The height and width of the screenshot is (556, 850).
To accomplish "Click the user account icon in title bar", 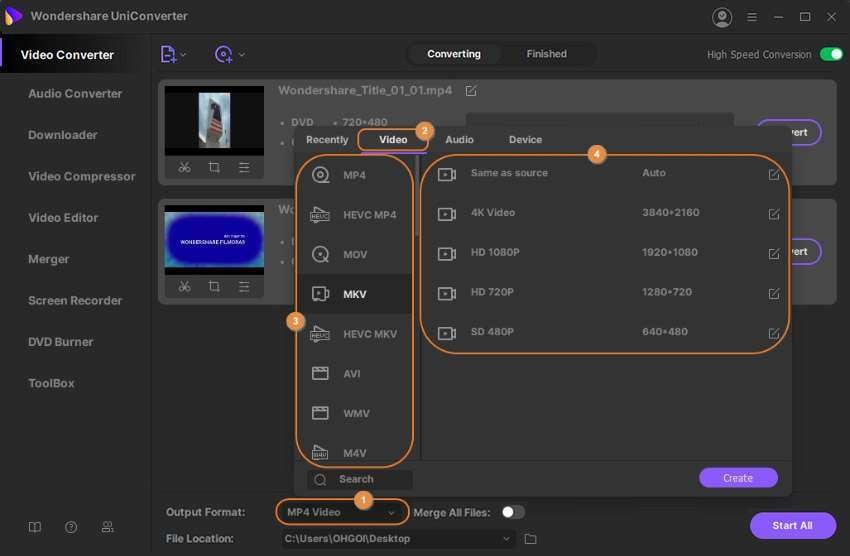I will pyautogui.click(x=721, y=17).
